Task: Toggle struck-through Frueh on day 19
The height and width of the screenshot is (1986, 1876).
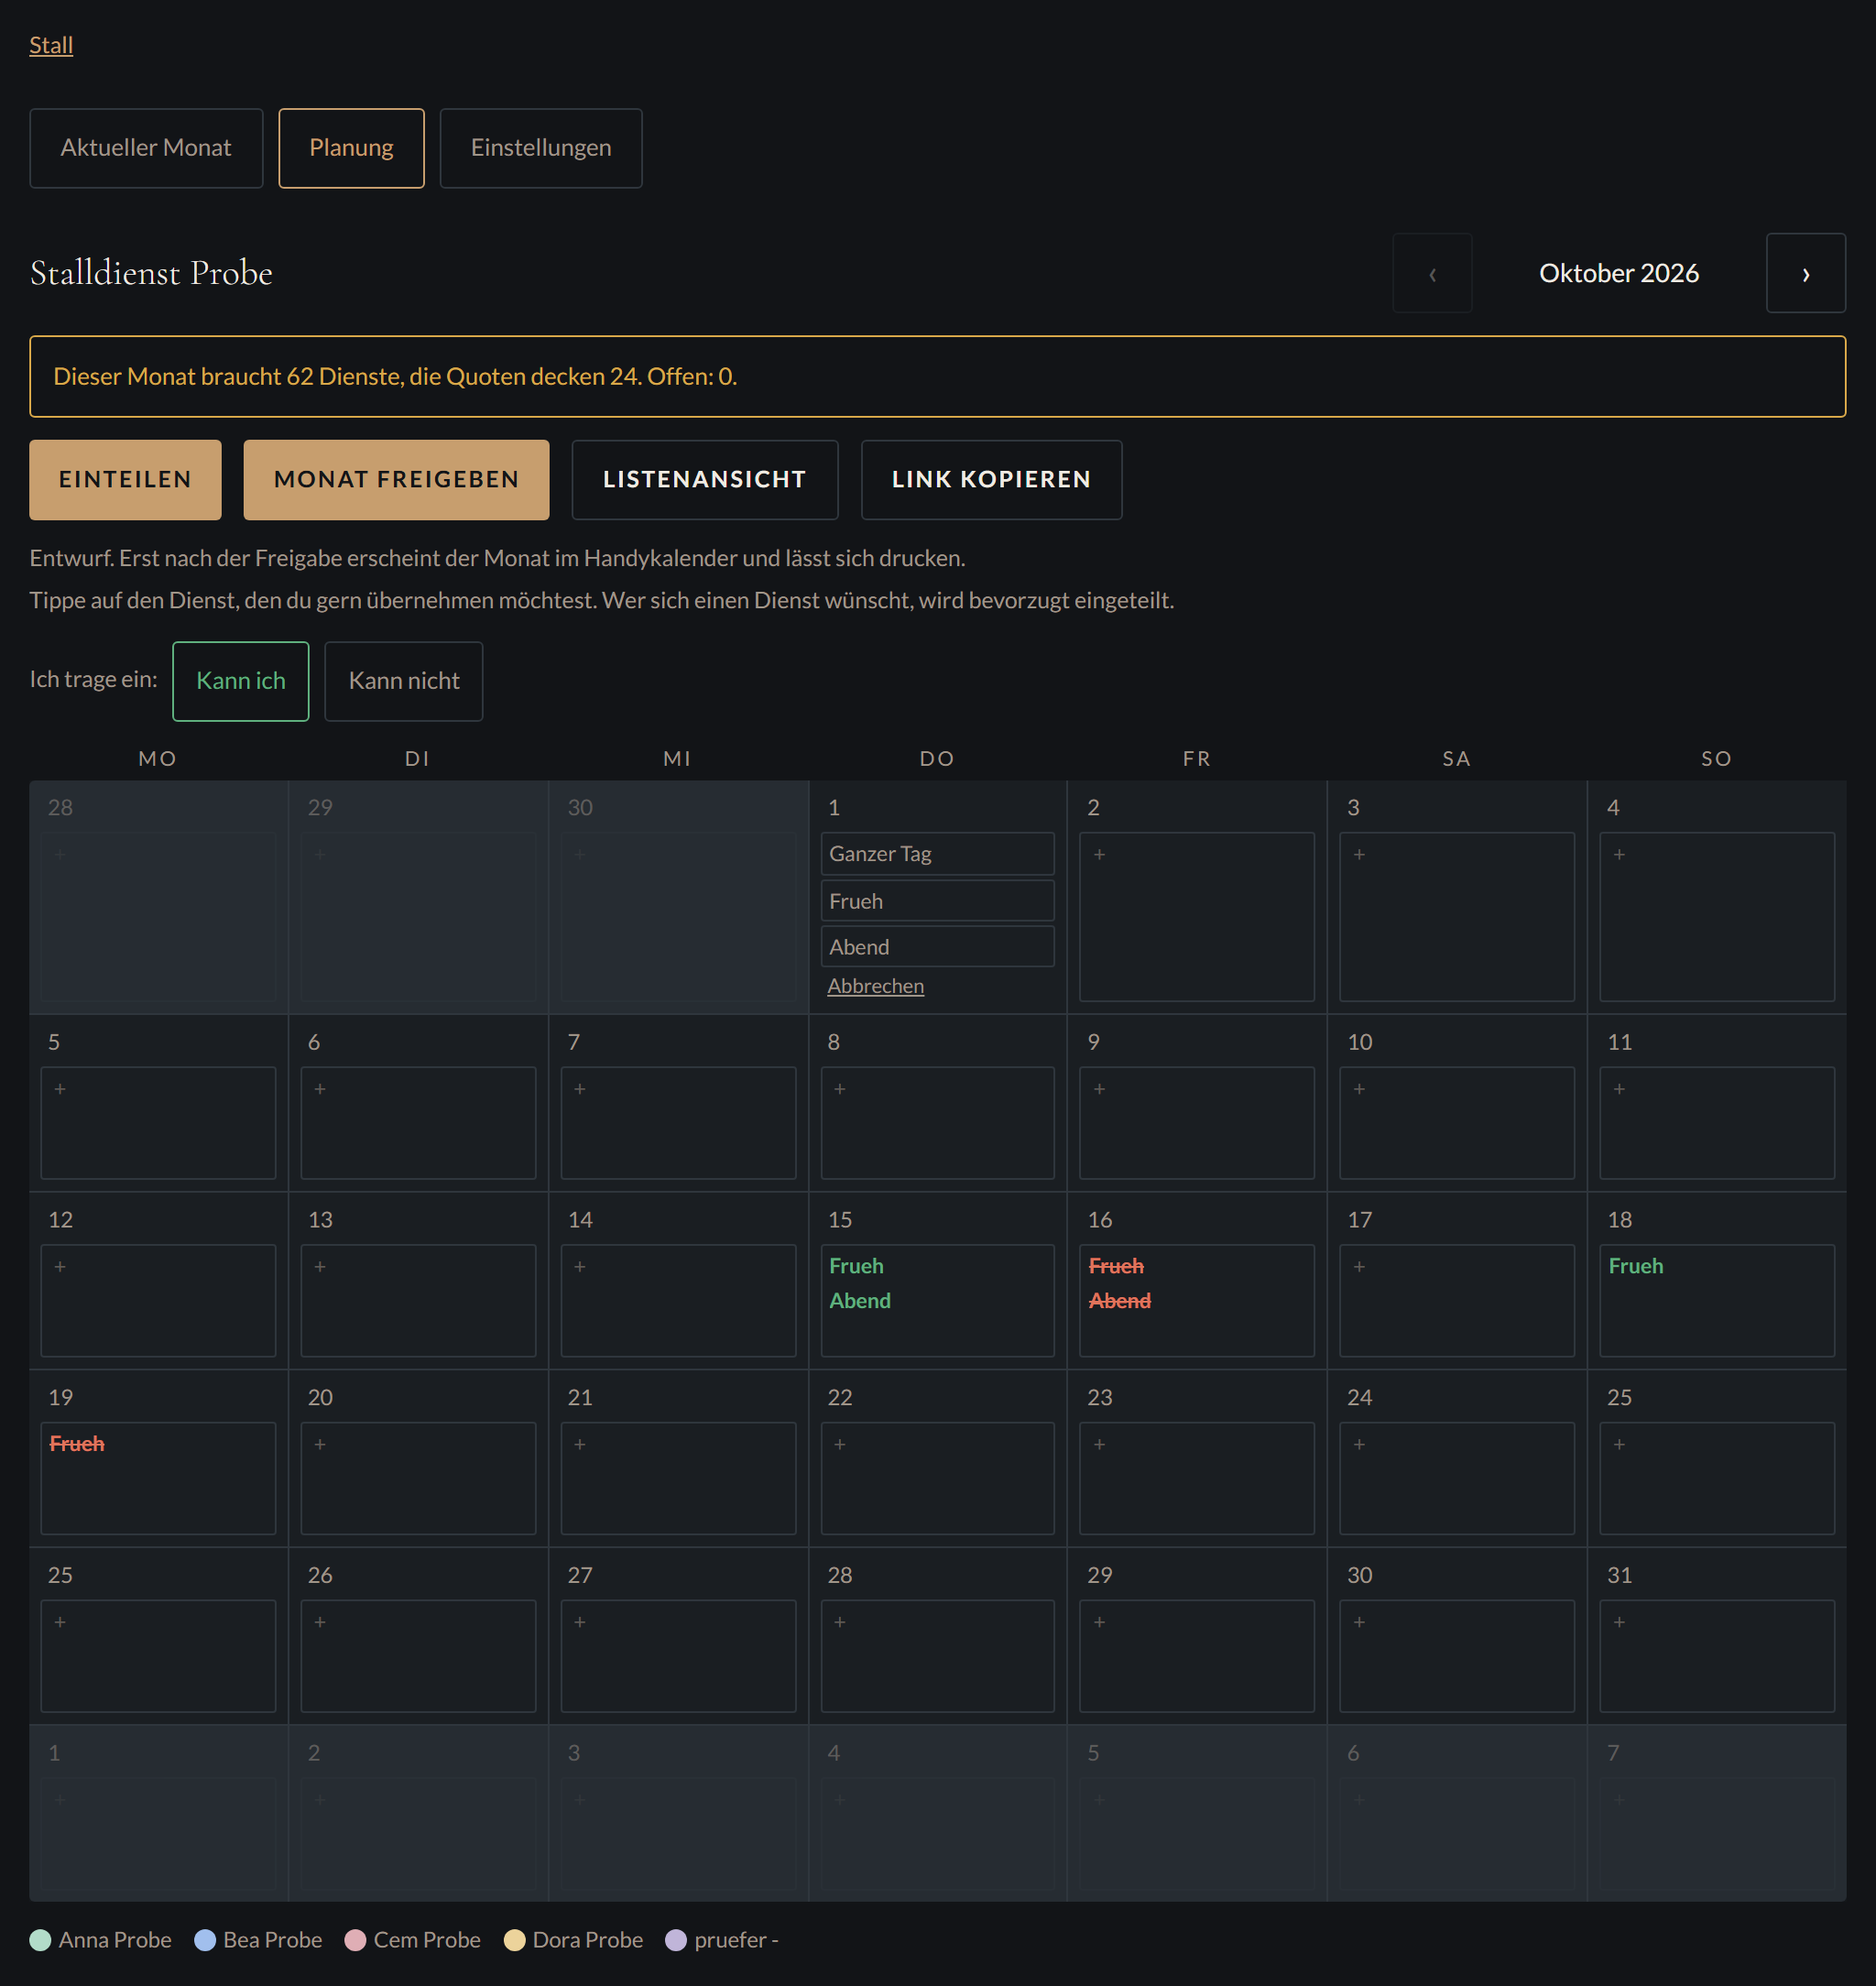Action: click(x=77, y=1444)
